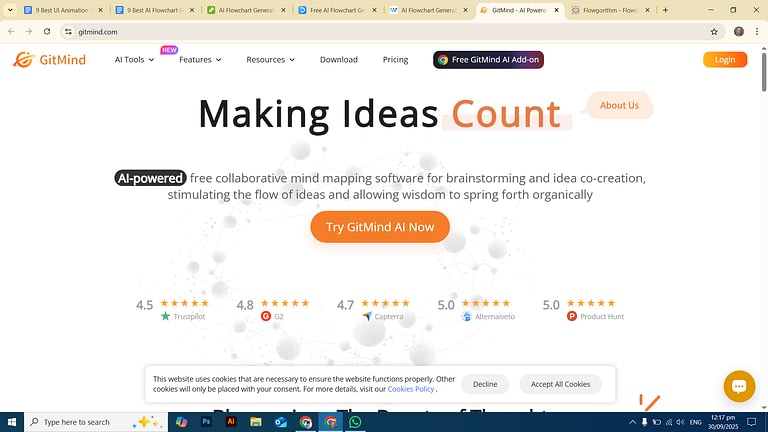Open the tab search dropdown arrow
768x432 pixels.
coord(10,10)
